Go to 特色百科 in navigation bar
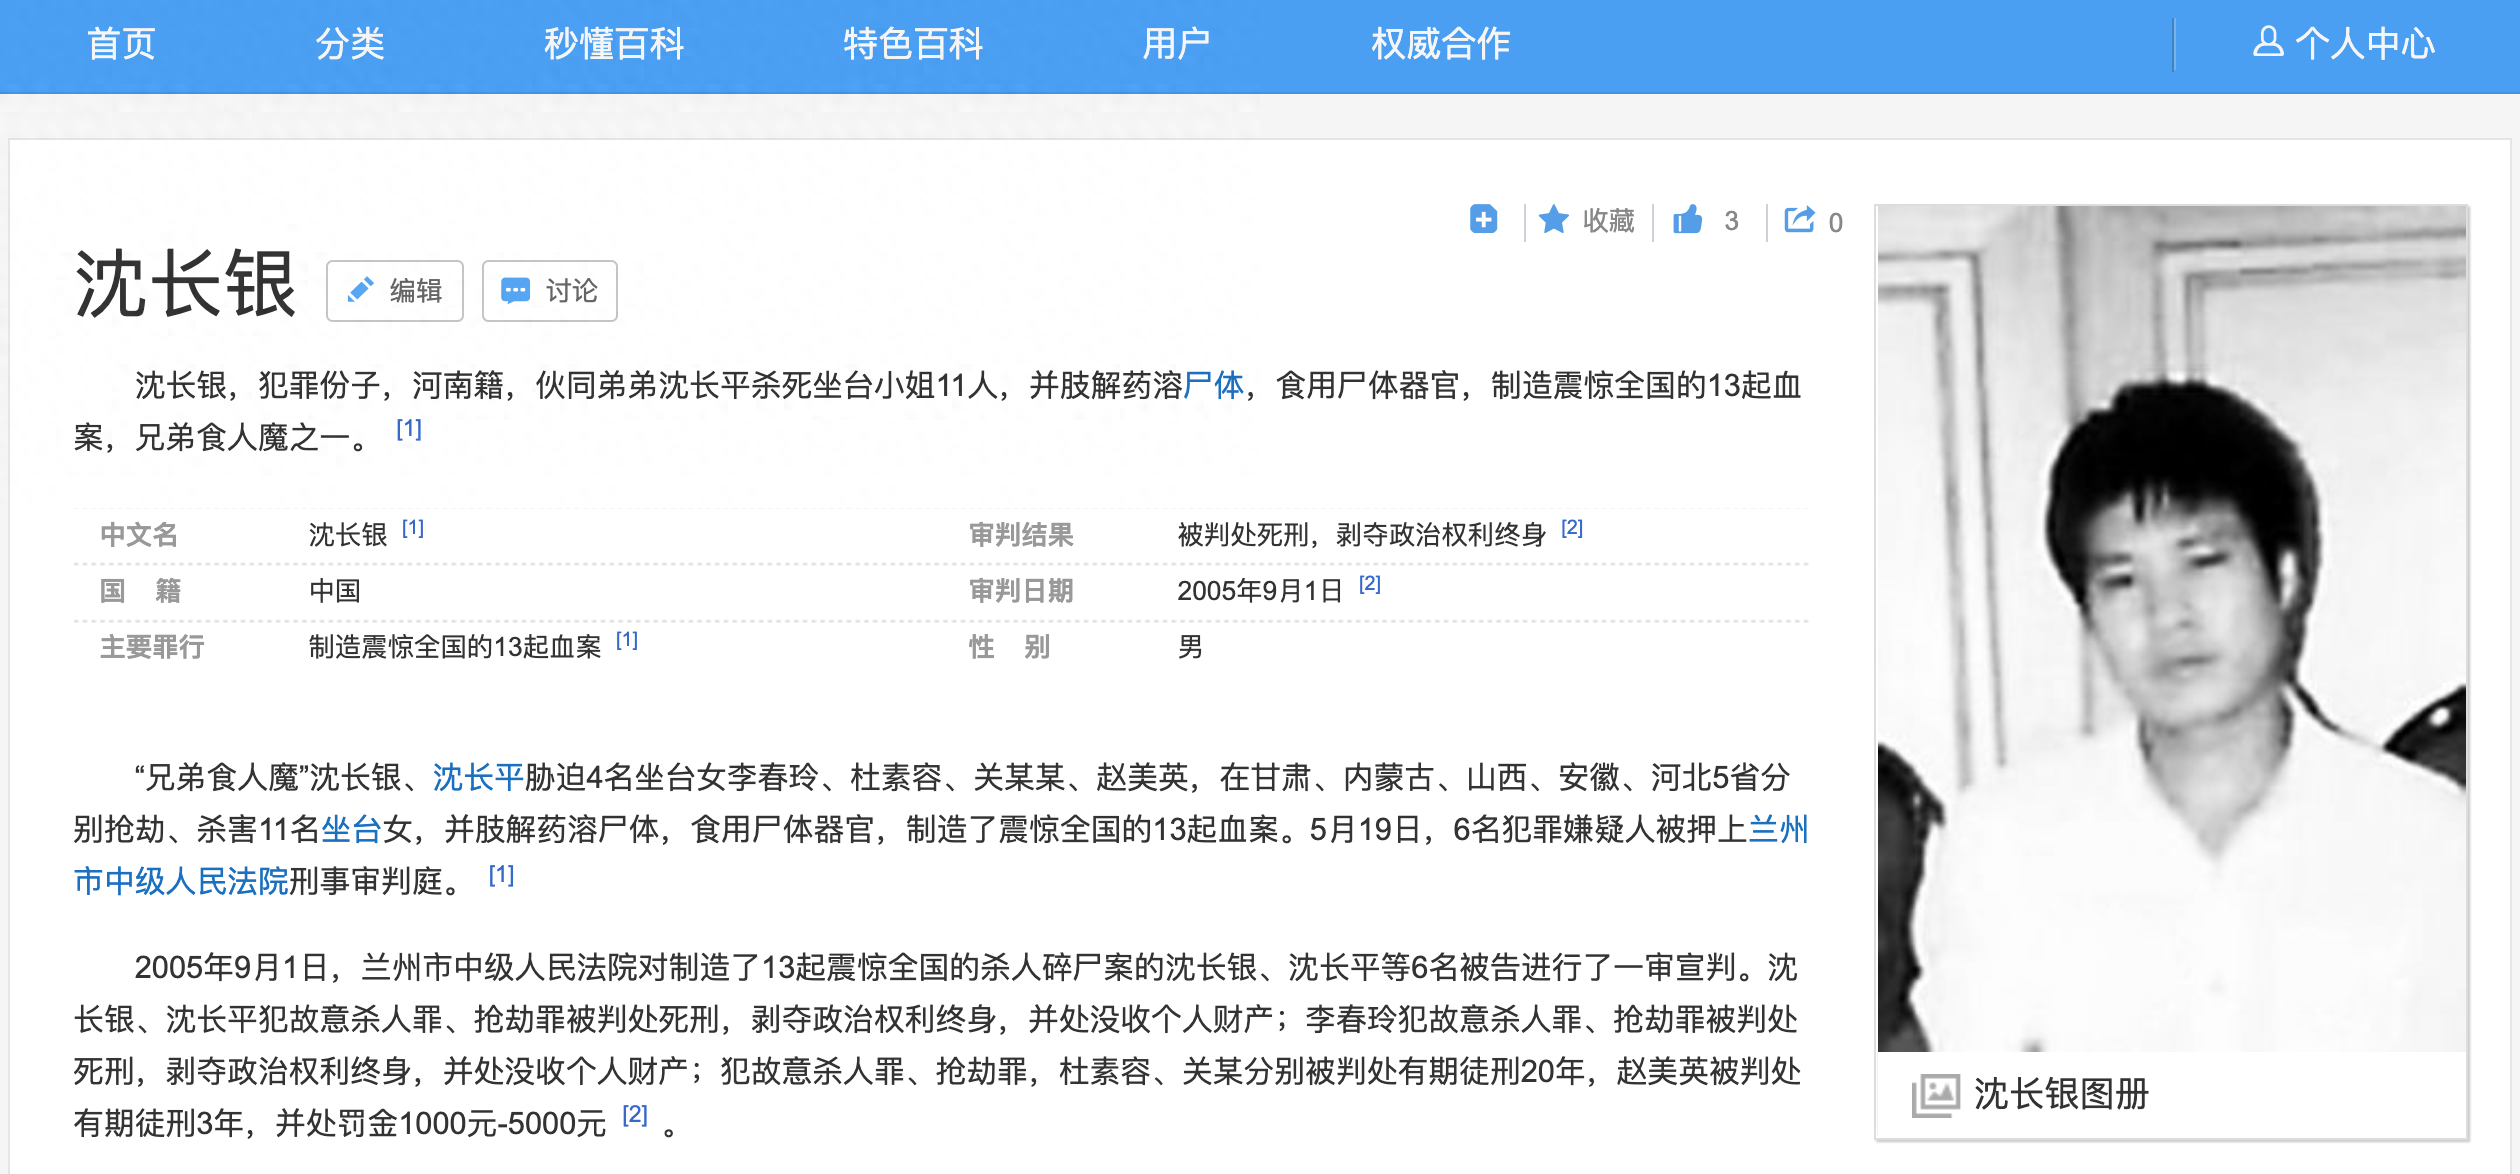The image size is (2520, 1174). coord(912,43)
